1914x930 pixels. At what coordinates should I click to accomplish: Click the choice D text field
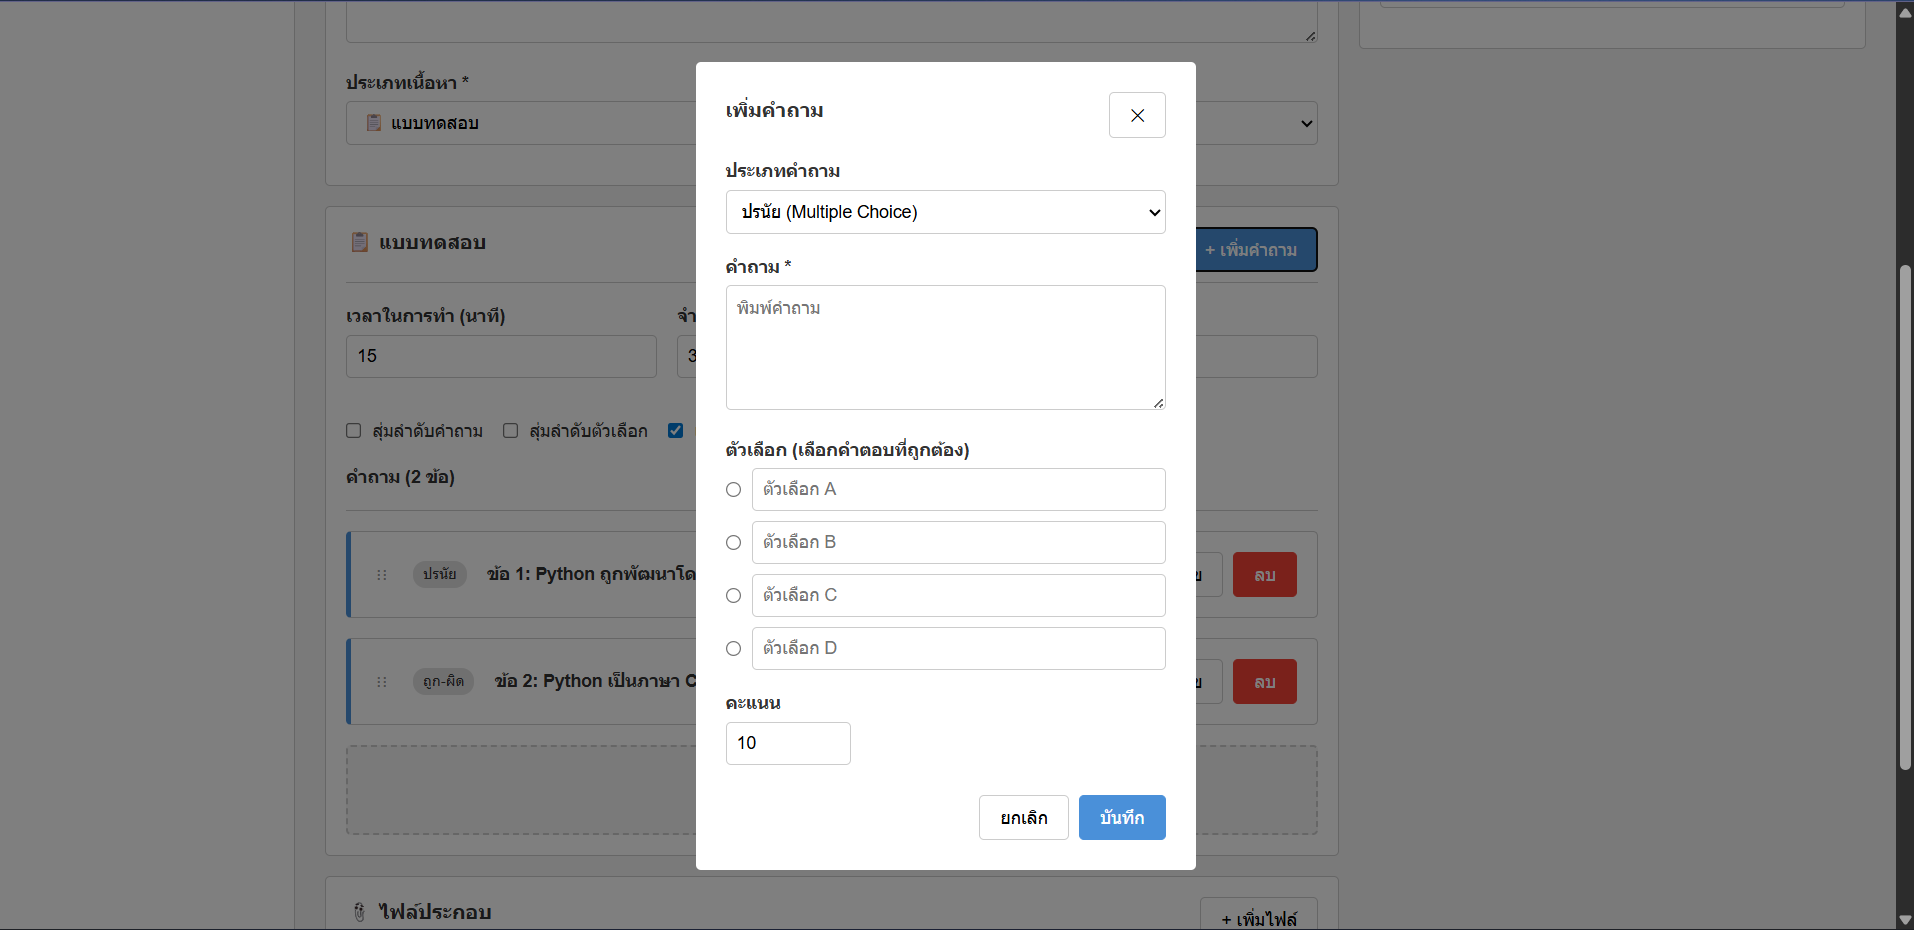coord(958,649)
